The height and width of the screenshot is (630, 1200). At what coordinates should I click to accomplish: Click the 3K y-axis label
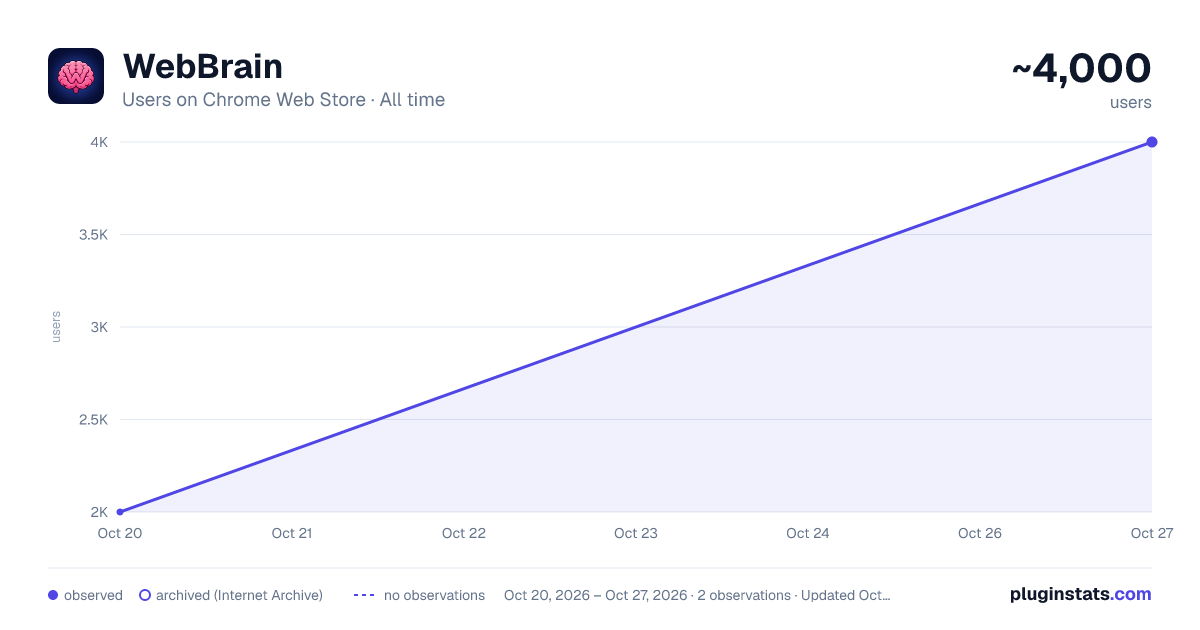pyautogui.click(x=99, y=327)
